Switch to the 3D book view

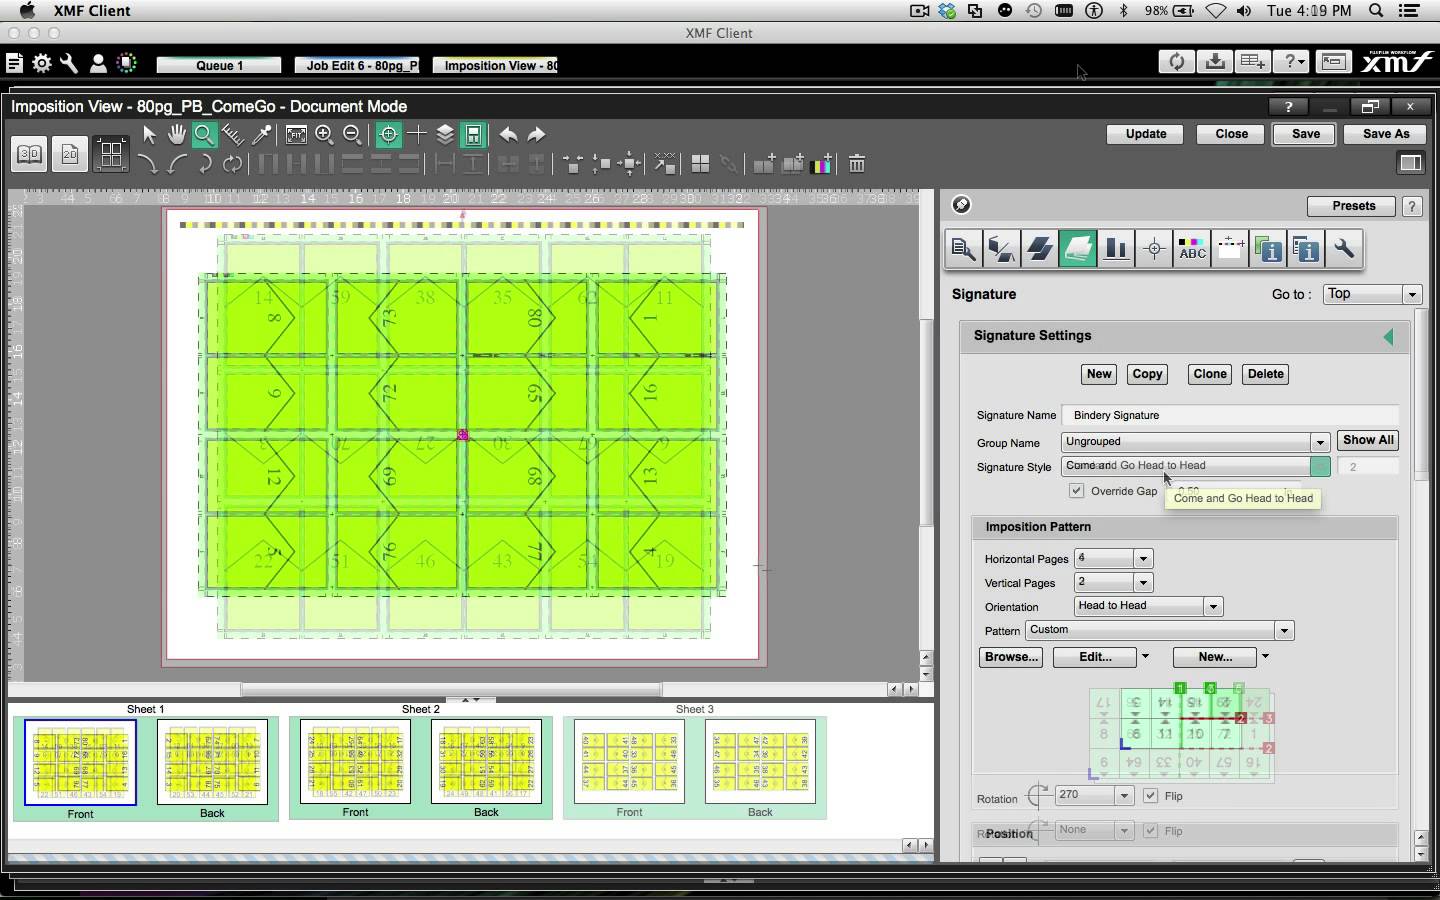[30, 154]
